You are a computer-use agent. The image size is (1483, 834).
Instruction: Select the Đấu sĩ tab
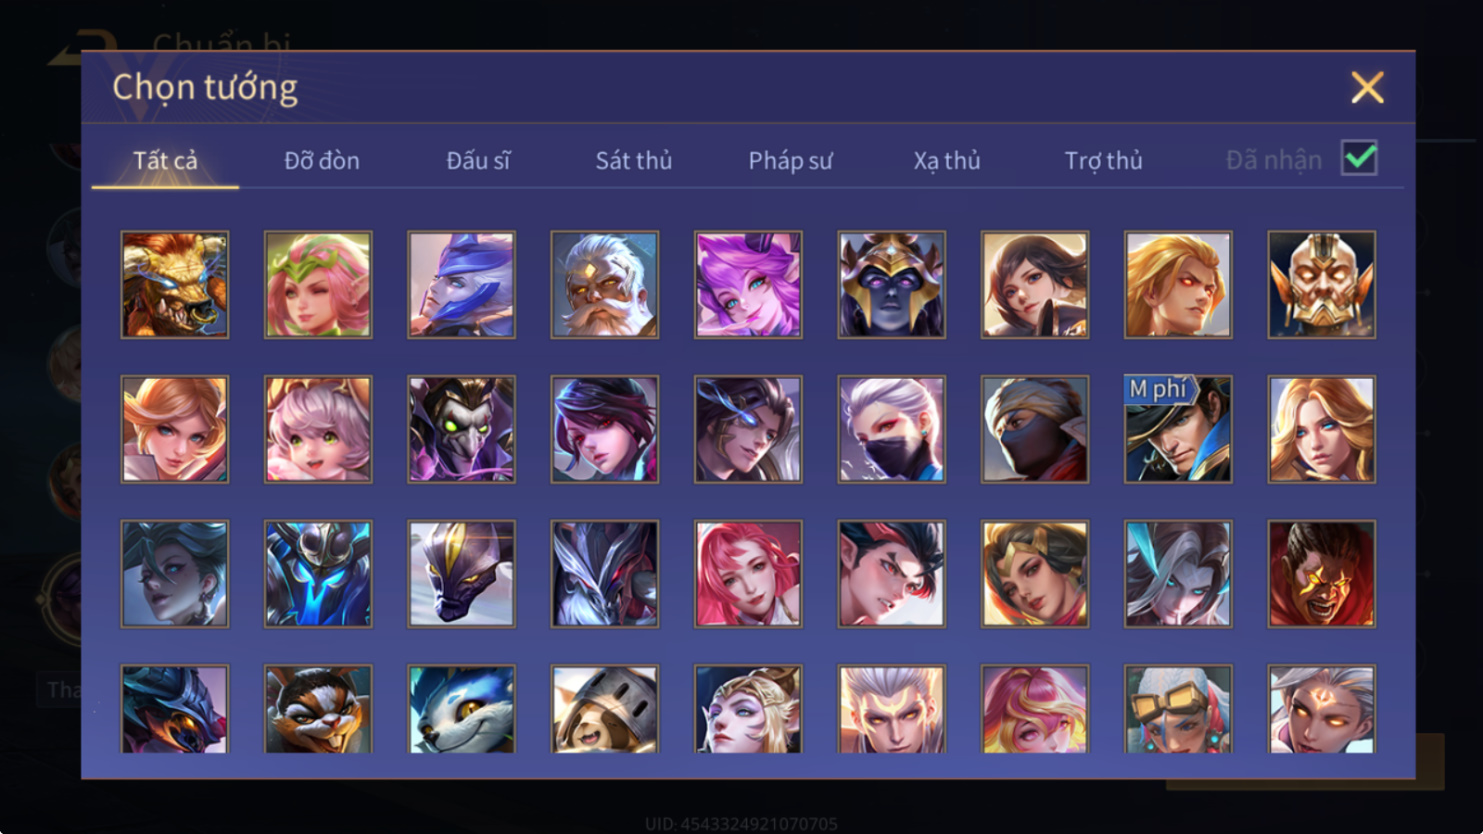pyautogui.click(x=478, y=160)
